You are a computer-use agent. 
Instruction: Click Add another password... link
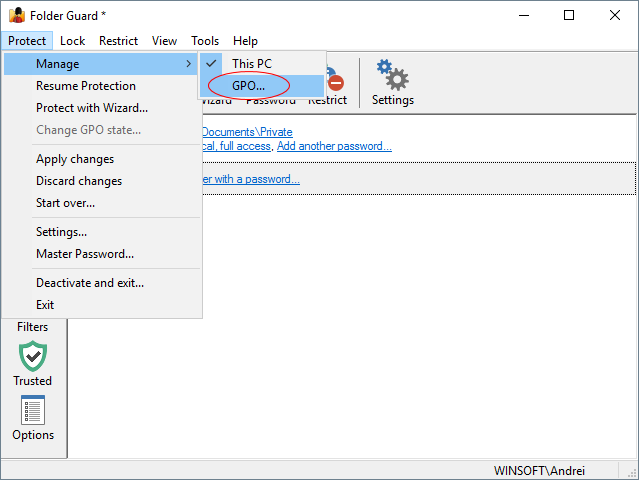point(334,146)
